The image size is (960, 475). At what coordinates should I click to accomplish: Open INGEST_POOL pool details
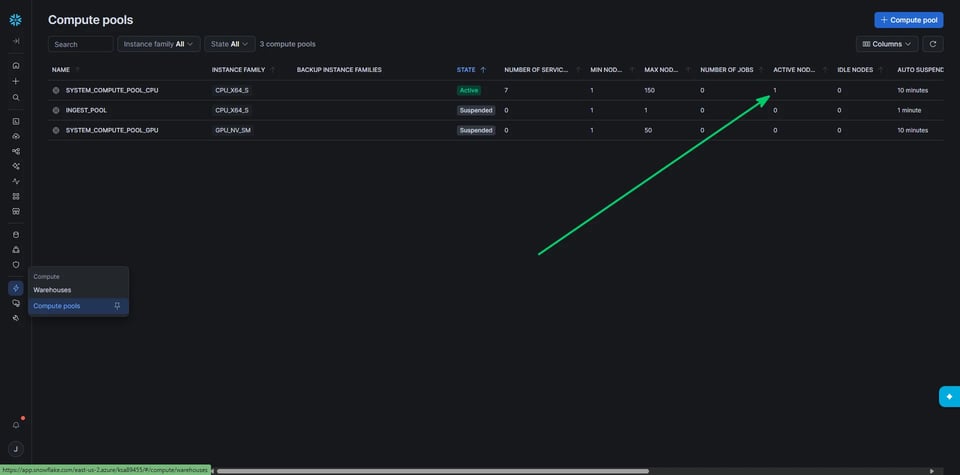pyautogui.click(x=86, y=110)
